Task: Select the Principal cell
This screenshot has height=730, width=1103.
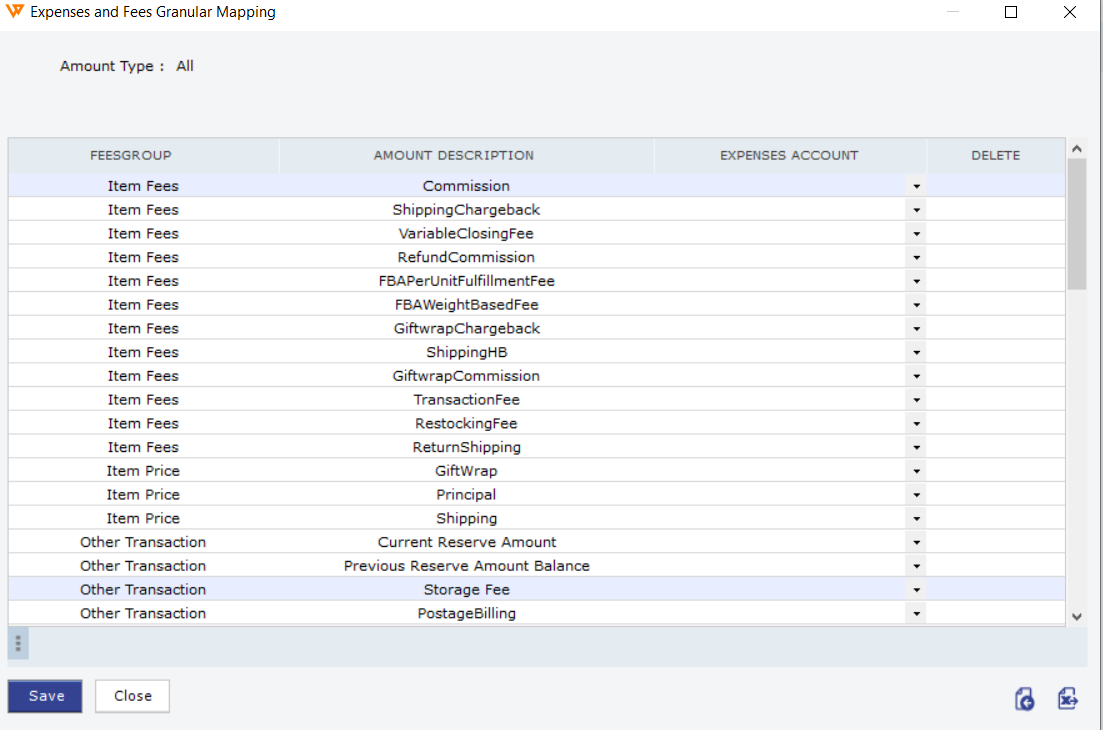Action: click(x=466, y=495)
